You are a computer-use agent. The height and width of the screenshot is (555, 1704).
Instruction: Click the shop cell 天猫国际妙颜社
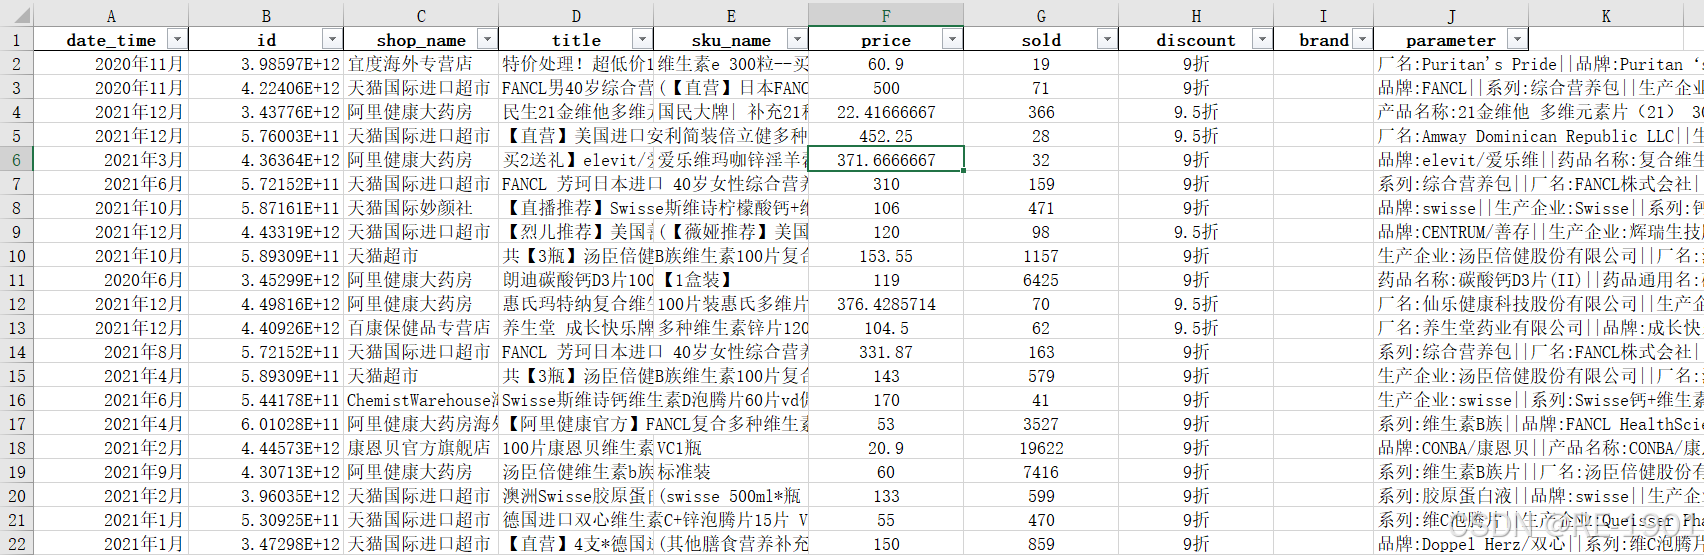click(421, 208)
